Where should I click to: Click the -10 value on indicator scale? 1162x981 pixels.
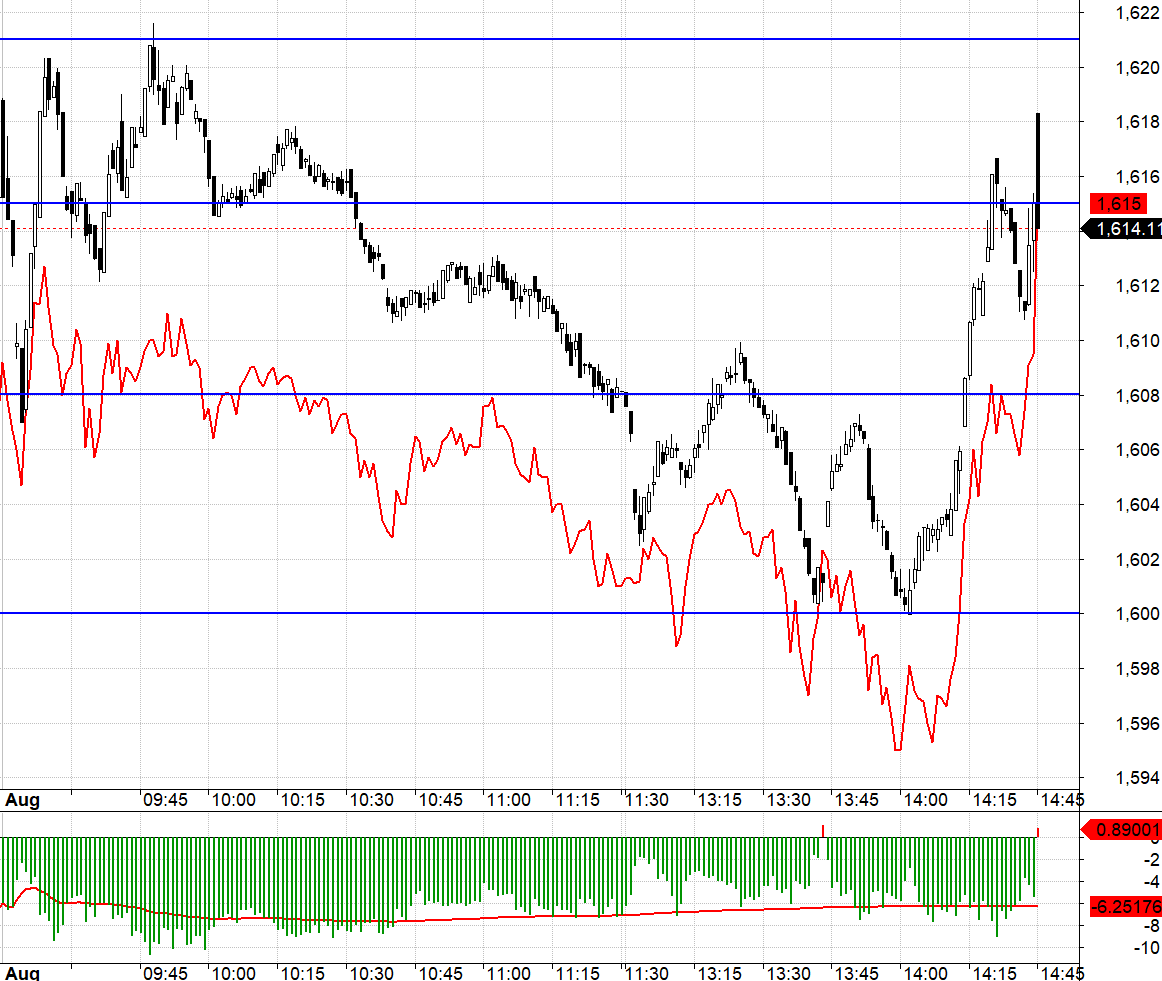[x=1147, y=948]
